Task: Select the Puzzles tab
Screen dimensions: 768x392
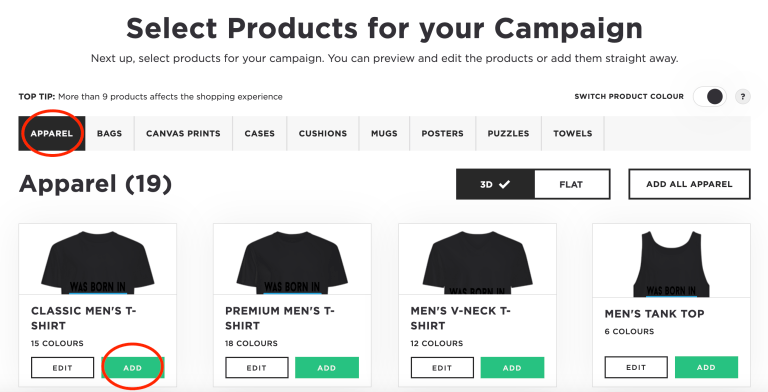Action: click(508, 133)
